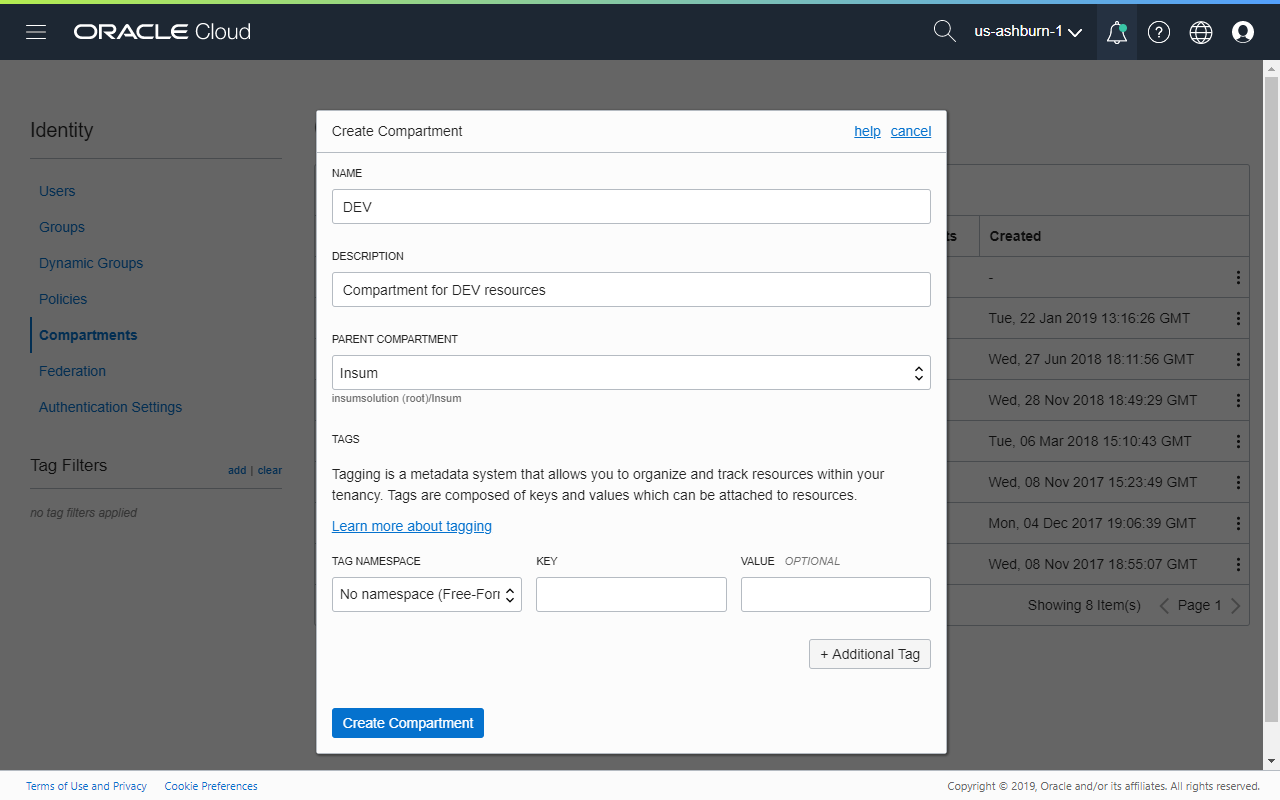1280x800 pixels.
Task: Click the language globe icon
Action: tap(1201, 32)
